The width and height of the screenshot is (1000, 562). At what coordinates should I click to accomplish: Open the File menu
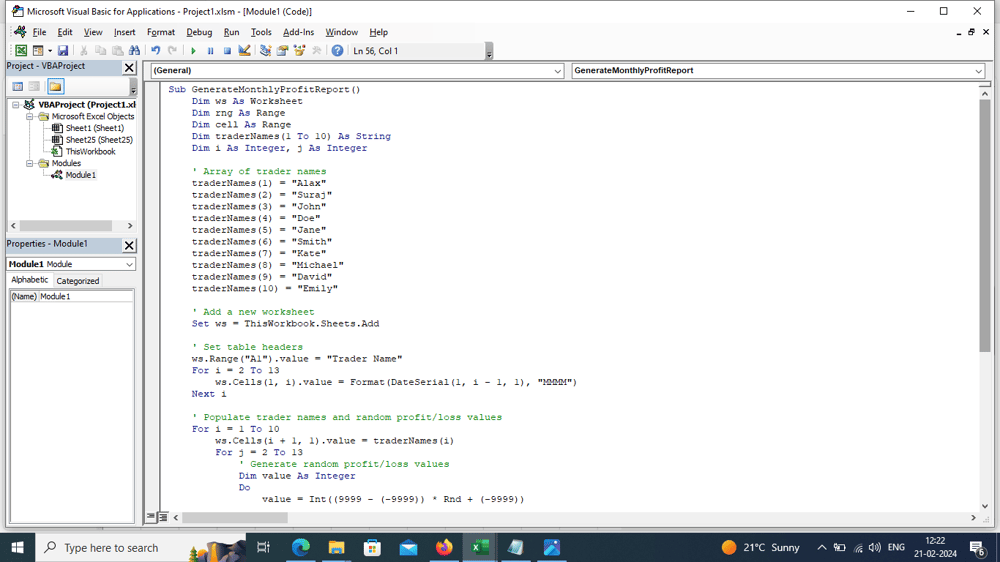[40, 32]
